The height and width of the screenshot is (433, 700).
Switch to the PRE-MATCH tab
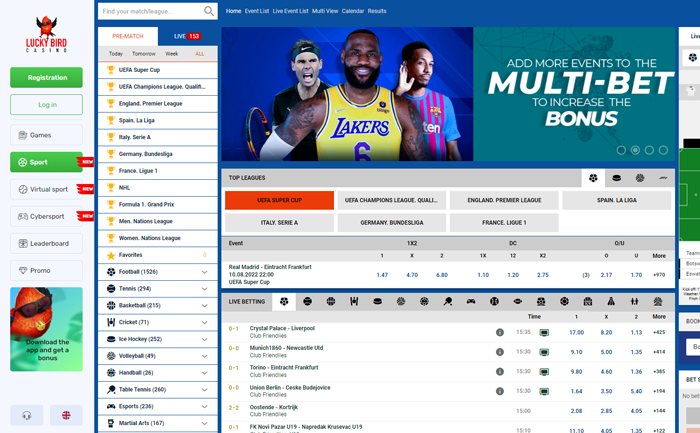click(x=128, y=36)
